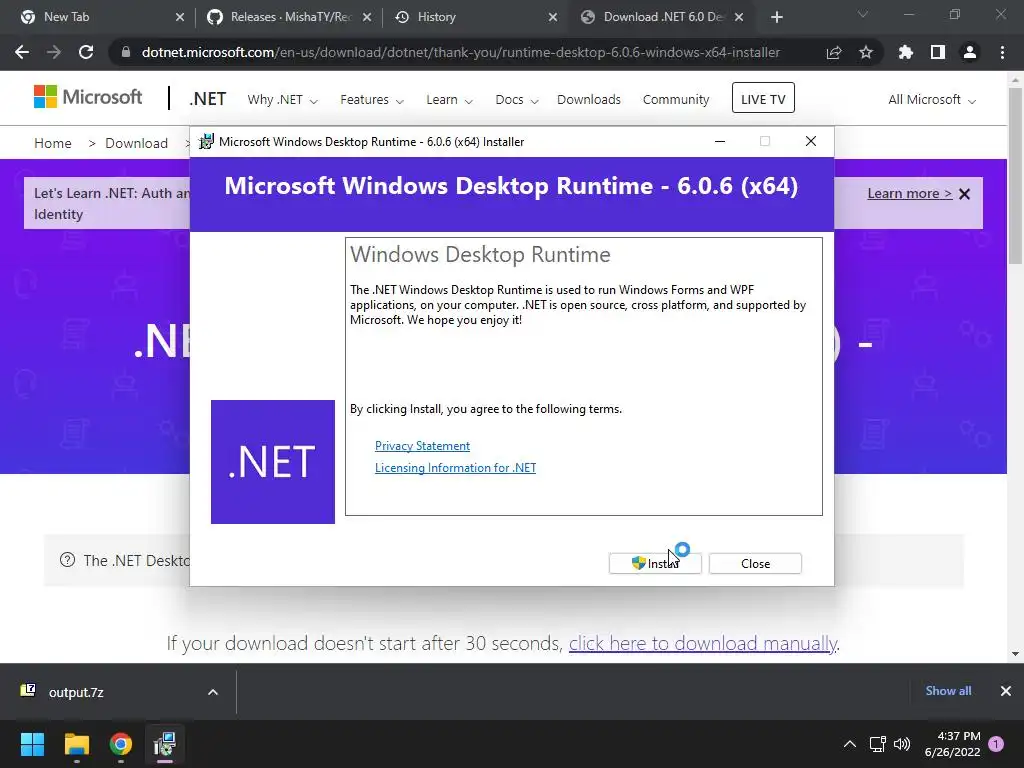Click the .NET site title link

click(208, 99)
